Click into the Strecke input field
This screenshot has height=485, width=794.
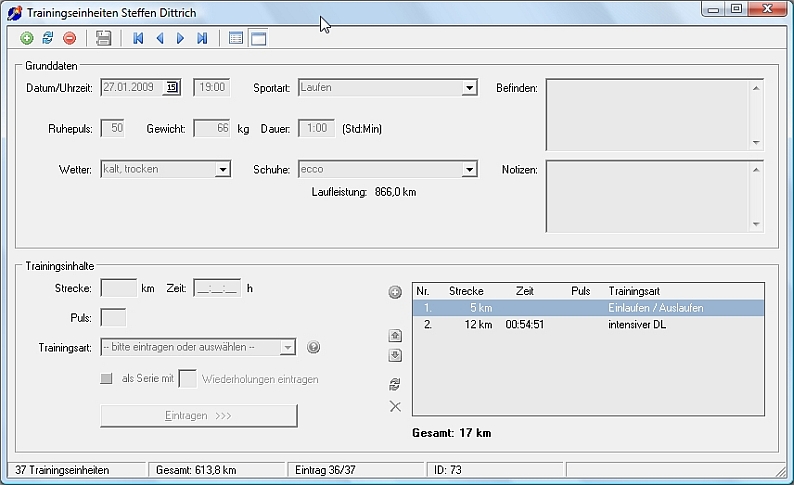pos(119,288)
